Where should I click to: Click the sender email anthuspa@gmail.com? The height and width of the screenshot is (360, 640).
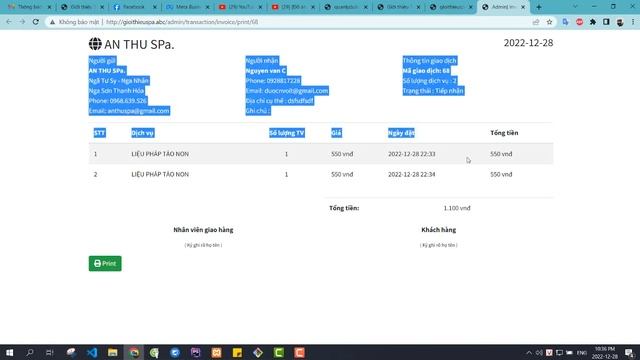point(138,111)
